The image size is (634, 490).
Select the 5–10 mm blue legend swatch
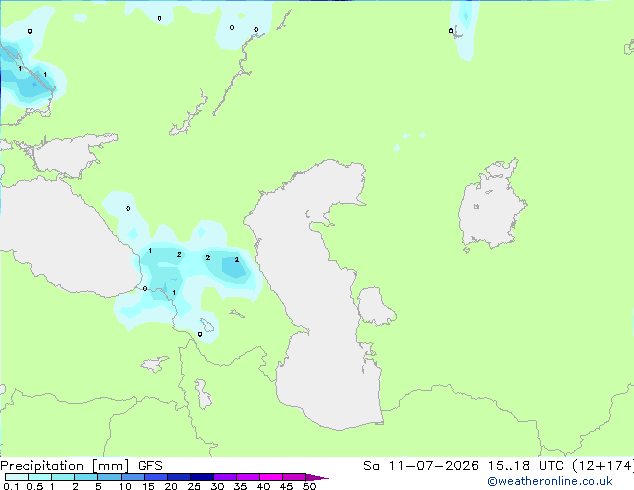point(109,477)
